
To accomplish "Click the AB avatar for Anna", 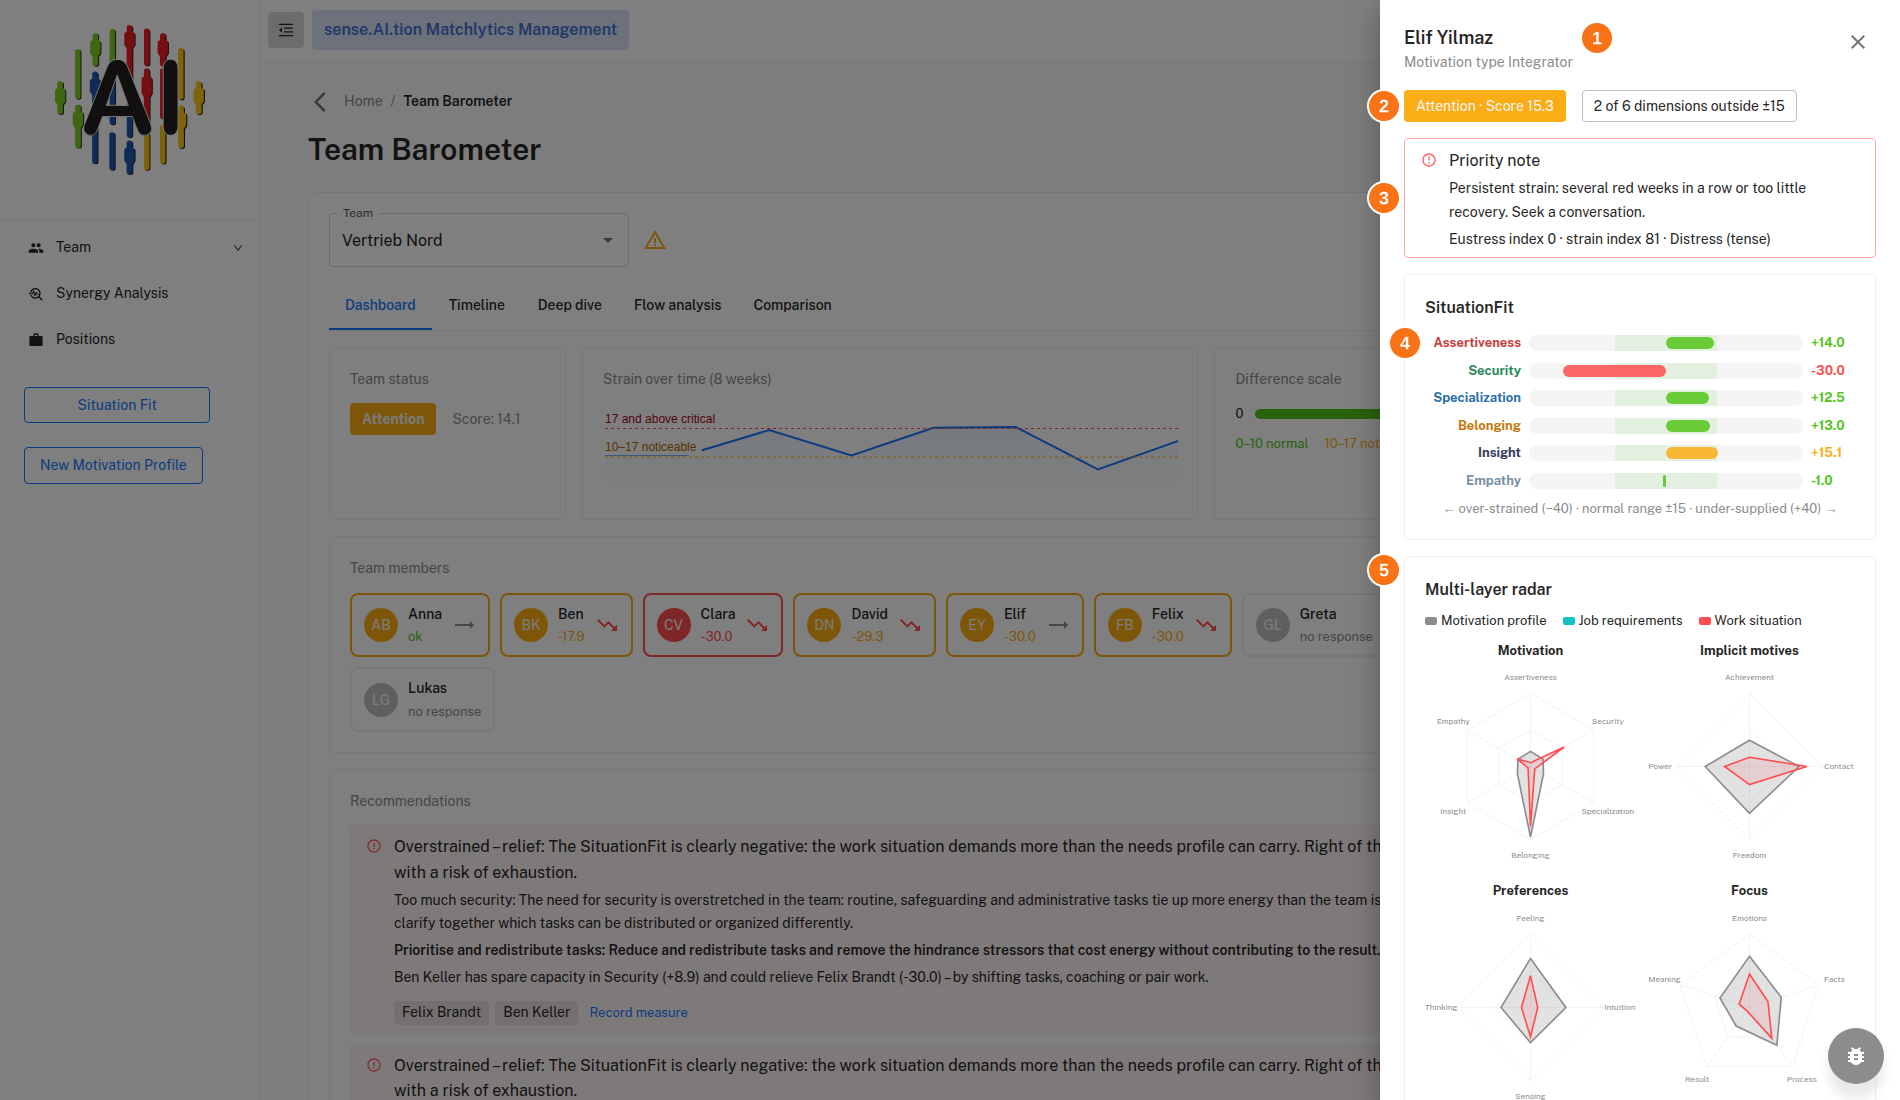I will (381, 625).
